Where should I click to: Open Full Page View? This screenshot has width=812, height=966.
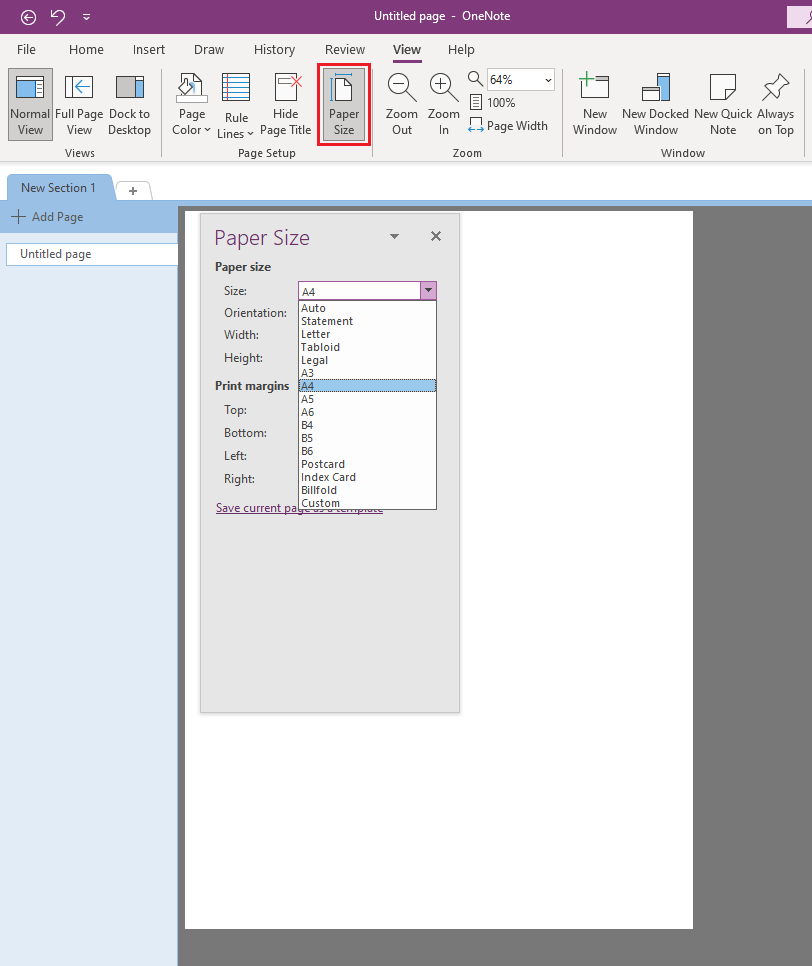click(79, 104)
